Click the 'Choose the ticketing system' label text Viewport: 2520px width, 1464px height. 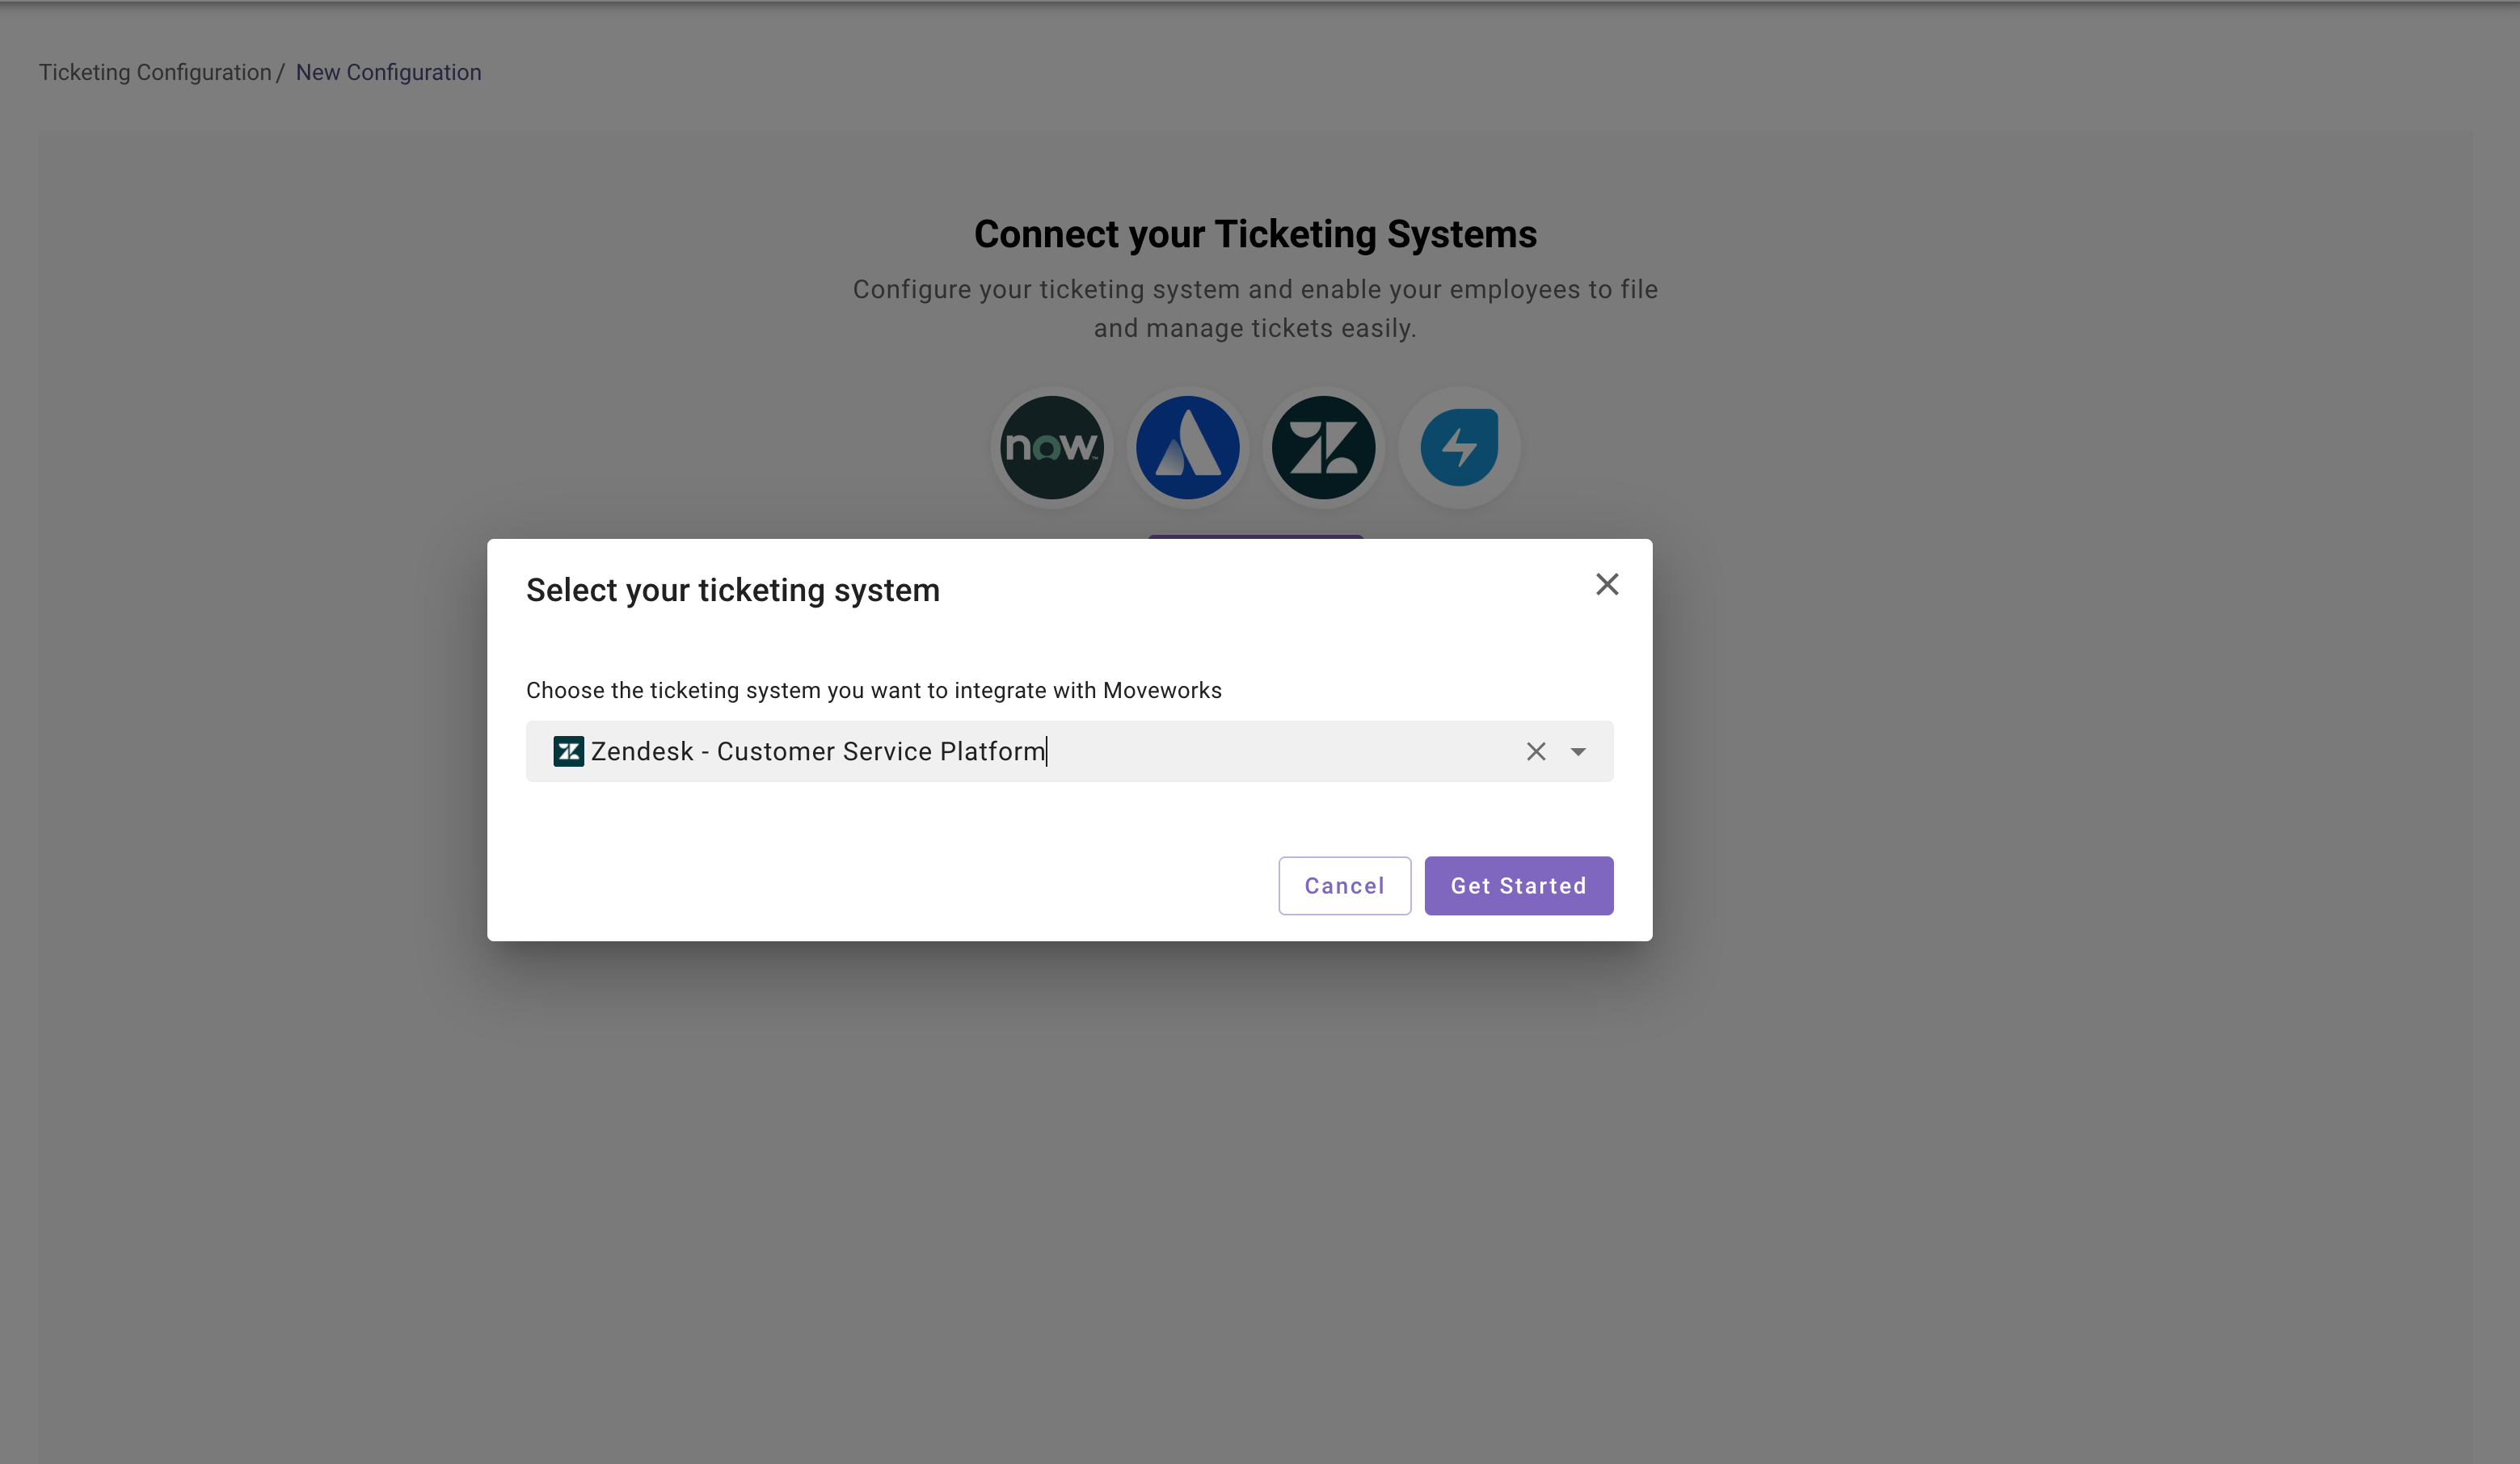873,690
